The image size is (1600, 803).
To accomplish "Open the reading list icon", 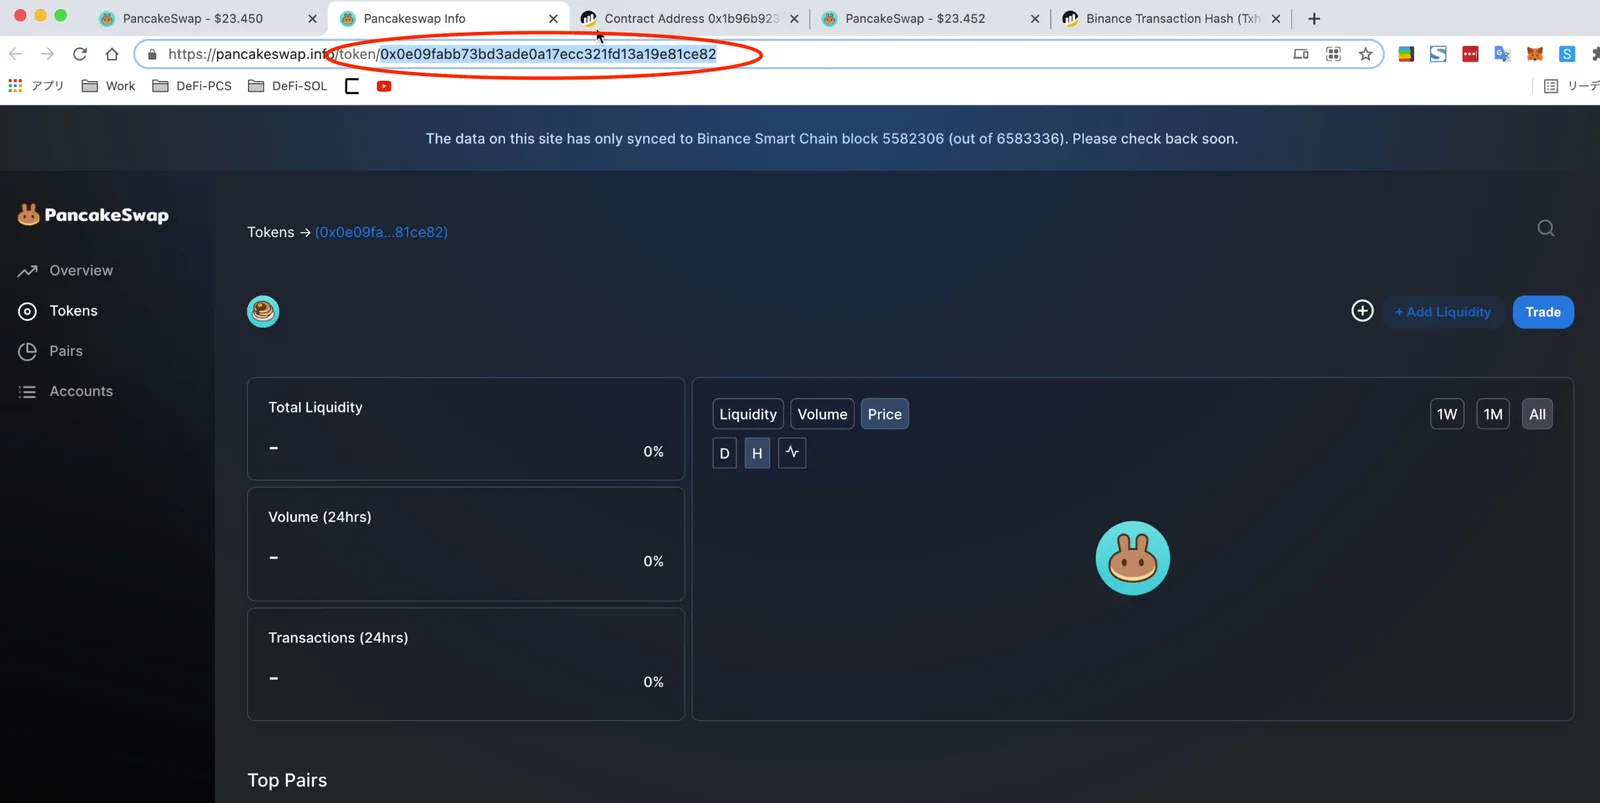I will tap(1551, 86).
